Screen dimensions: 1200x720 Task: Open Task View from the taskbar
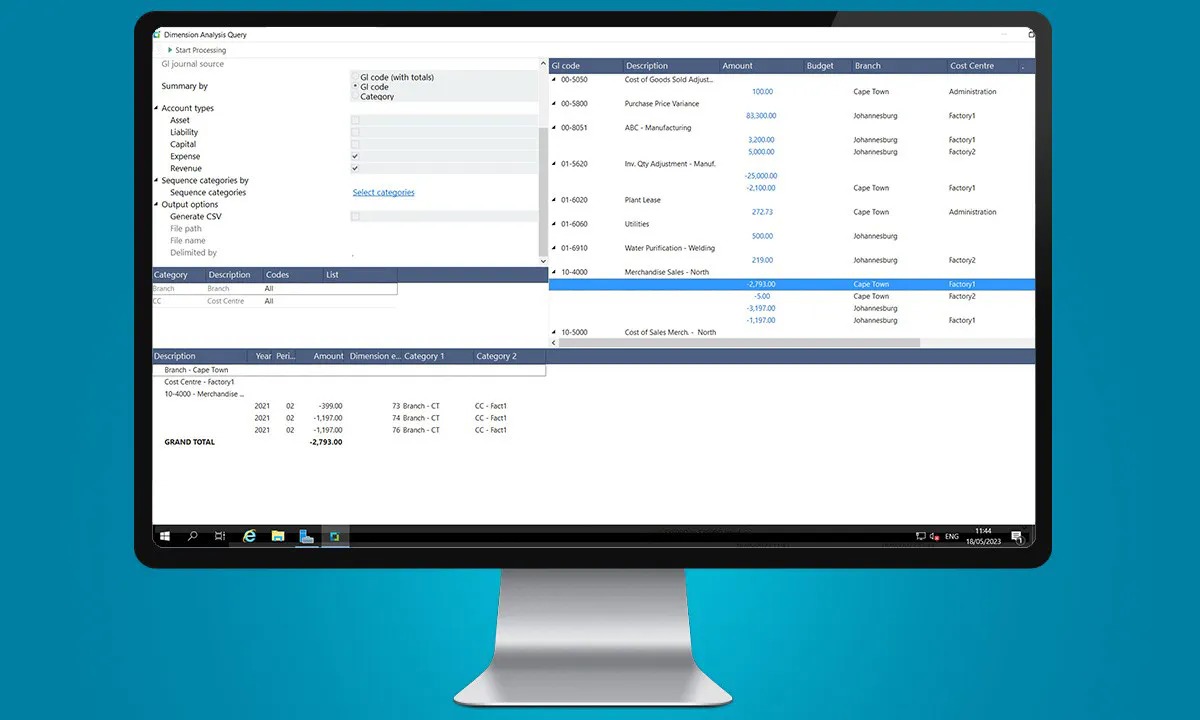coord(220,536)
